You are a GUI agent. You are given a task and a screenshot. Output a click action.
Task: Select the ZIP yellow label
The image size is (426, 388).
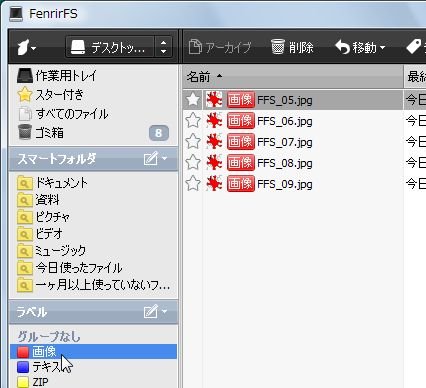click(x=93, y=382)
